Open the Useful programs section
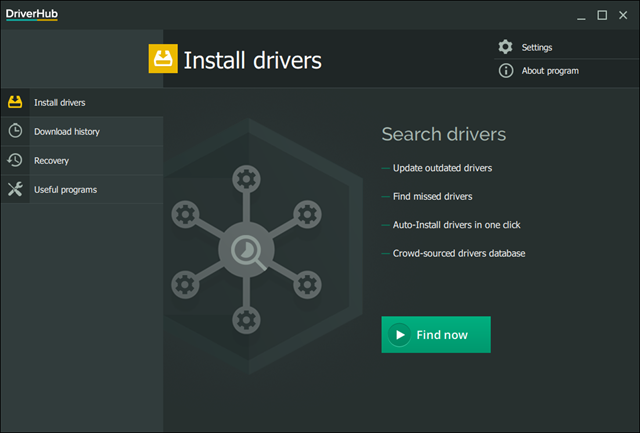Viewport: 640px width, 433px height. (65, 189)
